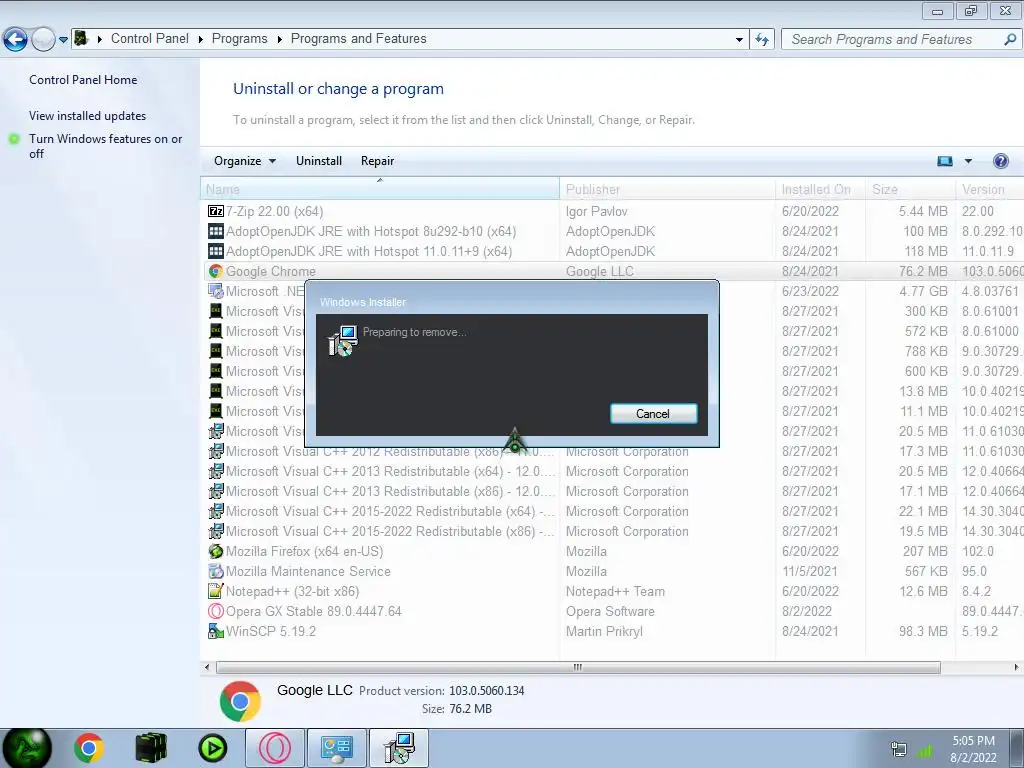Click the Uninstall toolbar button
This screenshot has width=1024, height=768.
(x=319, y=161)
